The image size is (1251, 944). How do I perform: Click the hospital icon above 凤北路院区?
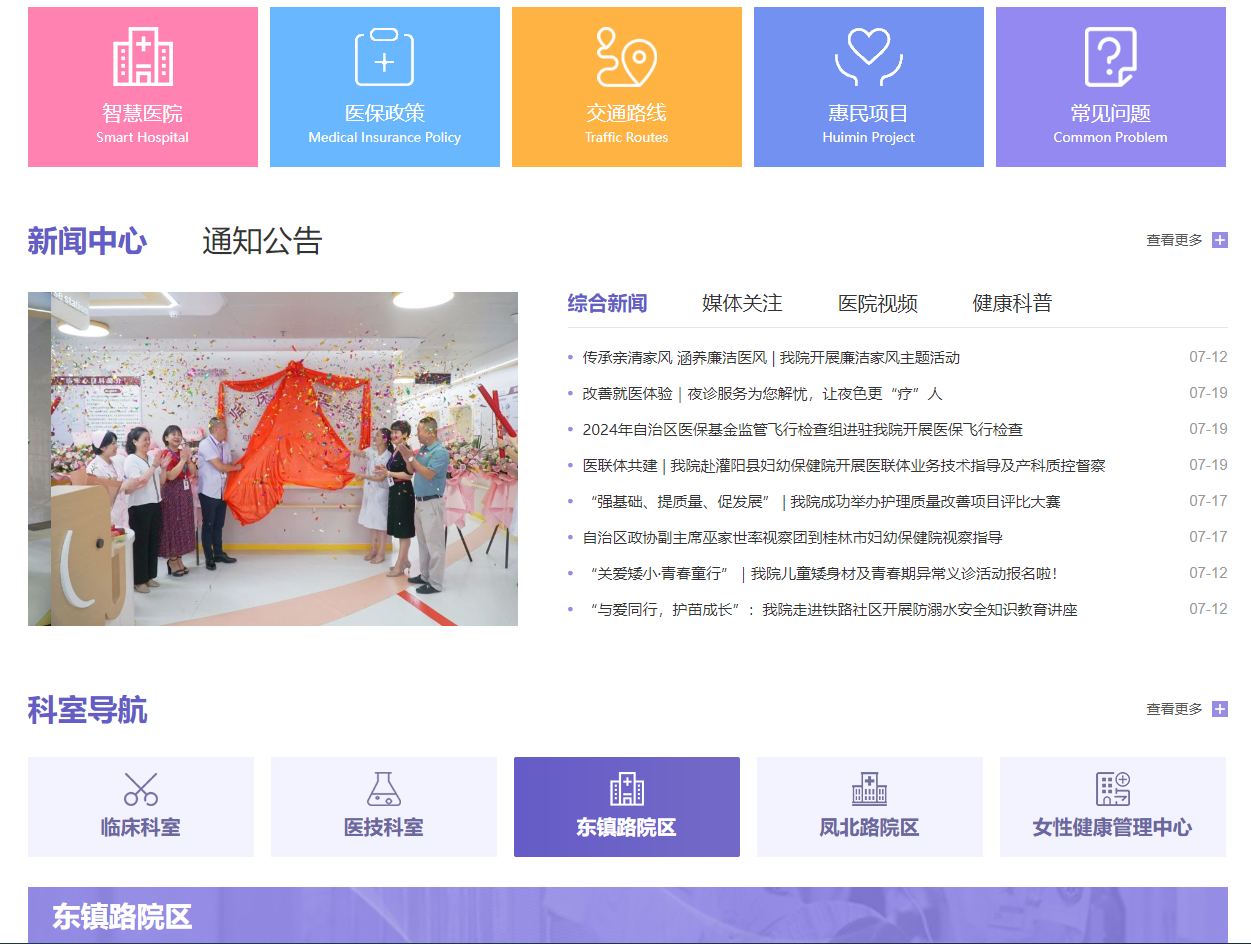click(x=870, y=789)
